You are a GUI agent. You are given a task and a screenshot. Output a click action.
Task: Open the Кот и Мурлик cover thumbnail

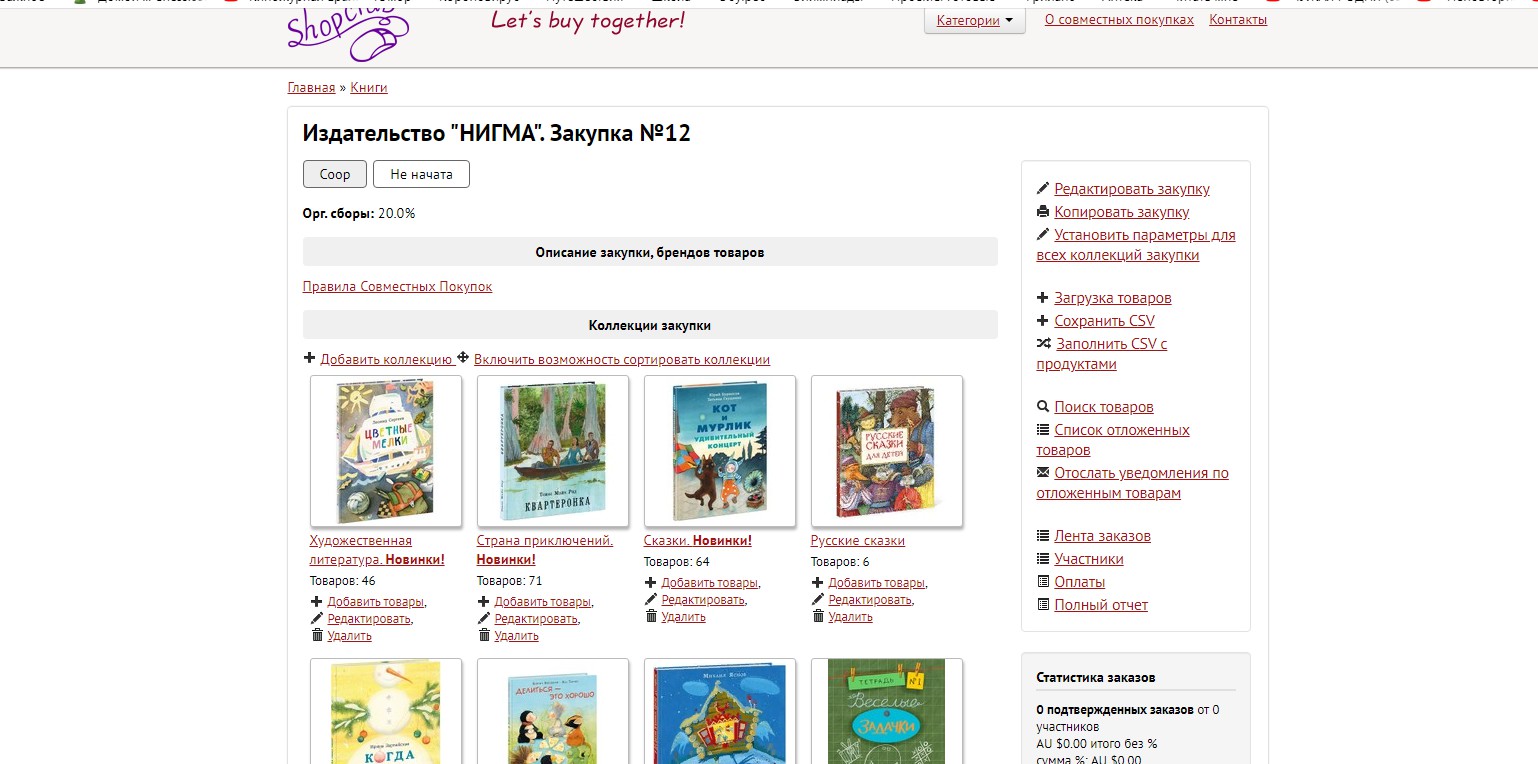[720, 451]
